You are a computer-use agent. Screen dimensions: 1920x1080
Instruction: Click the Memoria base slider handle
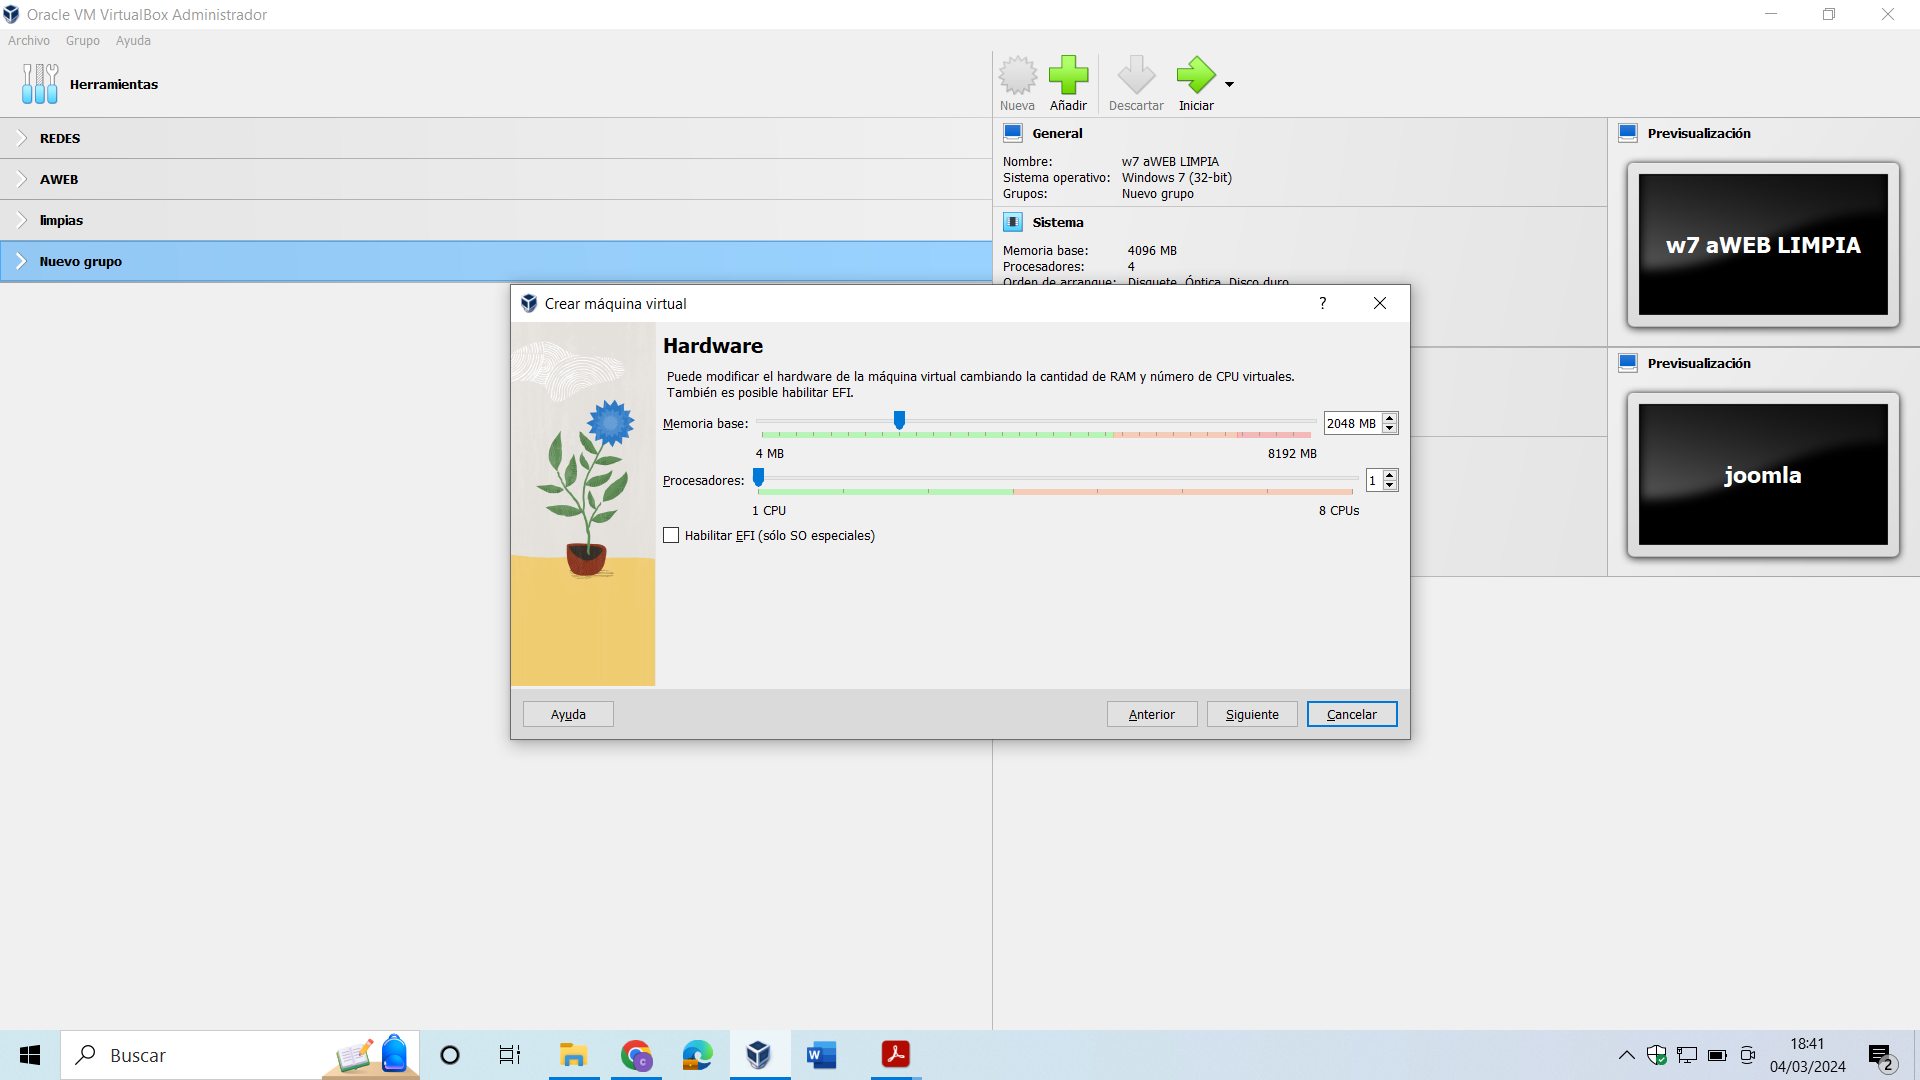(899, 420)
